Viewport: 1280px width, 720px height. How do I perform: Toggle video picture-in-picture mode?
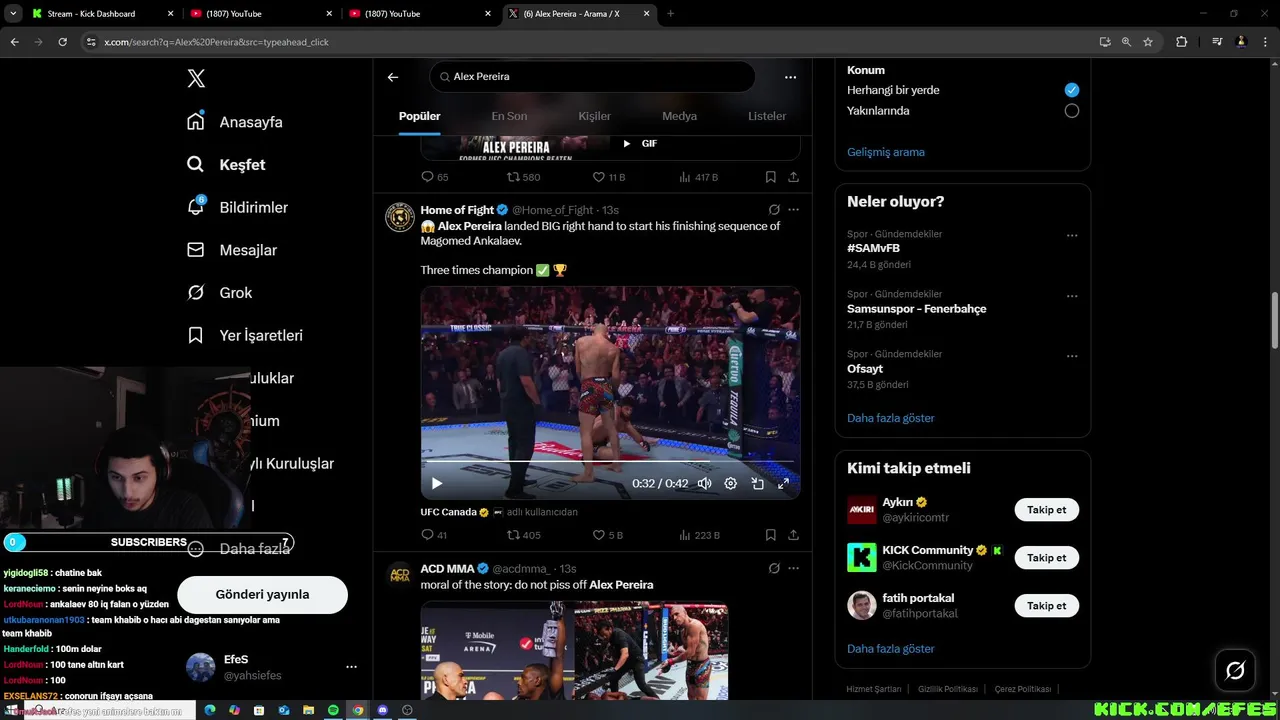[x=757, y=483]
